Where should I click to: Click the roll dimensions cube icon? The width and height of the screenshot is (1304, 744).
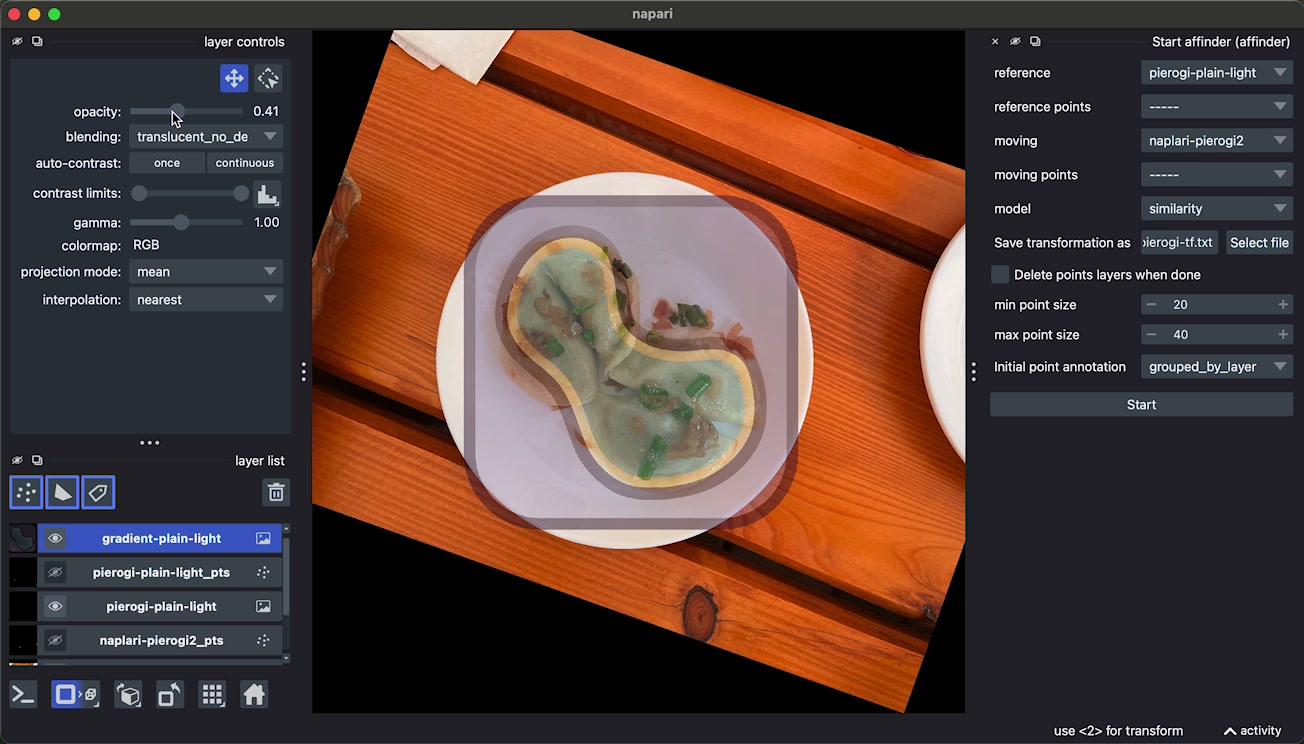pos(128,694)
